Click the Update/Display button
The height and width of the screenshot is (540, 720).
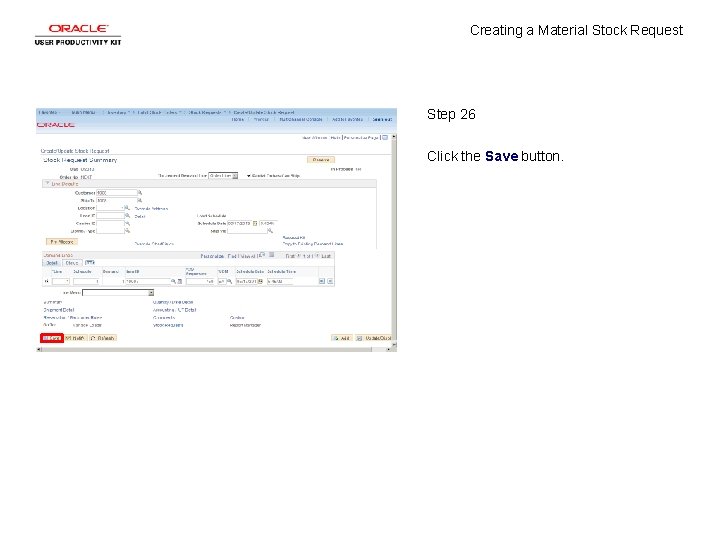[373, 338]
